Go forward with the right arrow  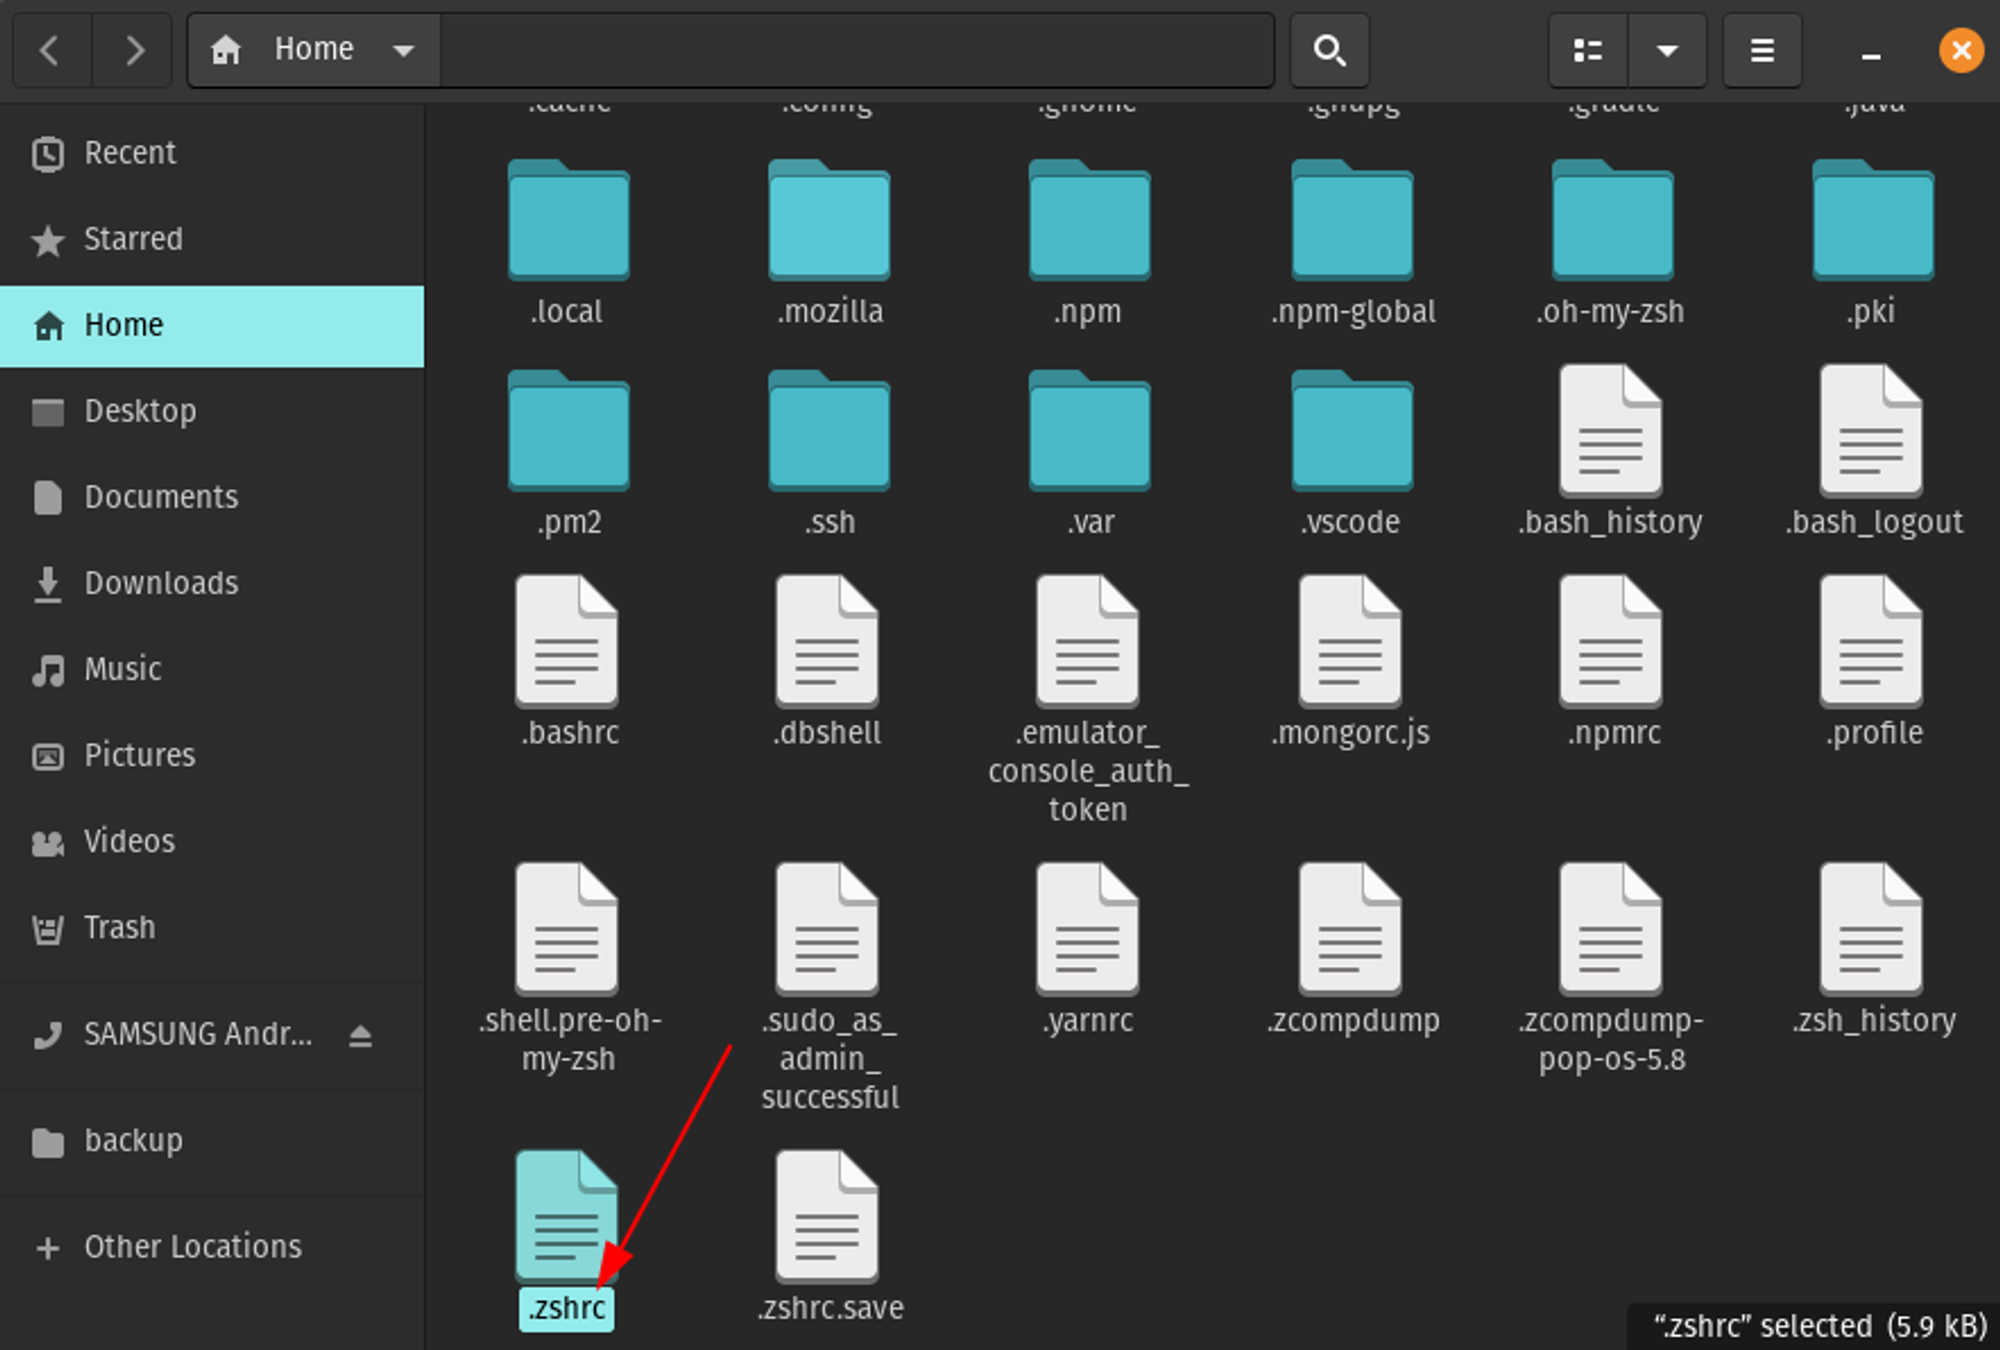click(x=134, y=50)
